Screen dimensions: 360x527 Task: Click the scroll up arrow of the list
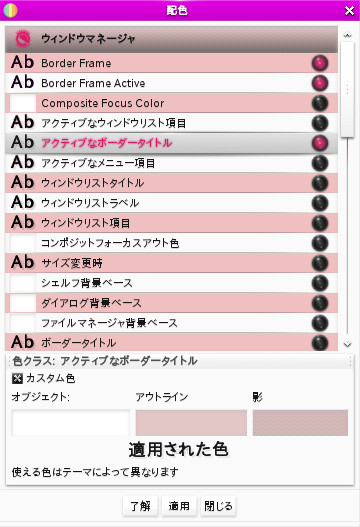[x=347, y=35]
